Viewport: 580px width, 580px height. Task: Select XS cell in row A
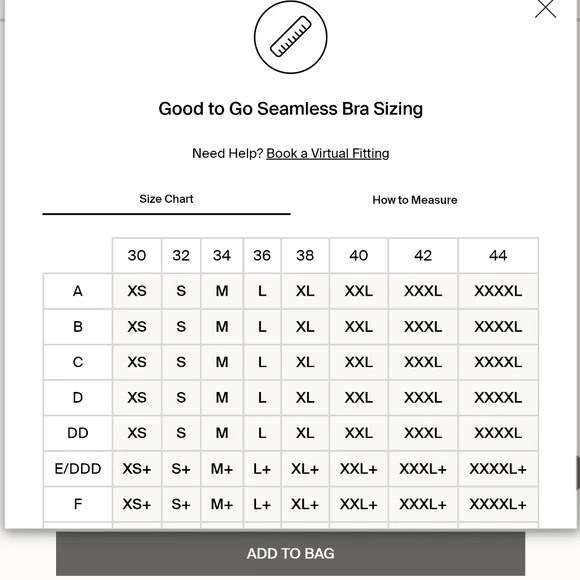click(x=137, y=291)
